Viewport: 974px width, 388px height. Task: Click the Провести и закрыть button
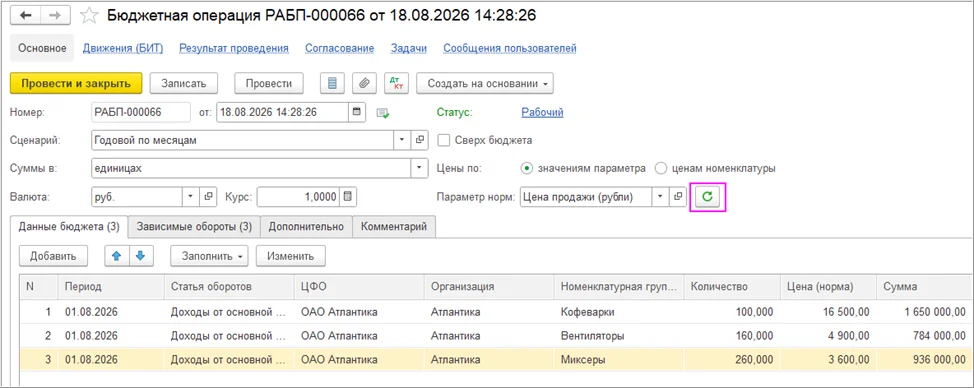point(76,83)
